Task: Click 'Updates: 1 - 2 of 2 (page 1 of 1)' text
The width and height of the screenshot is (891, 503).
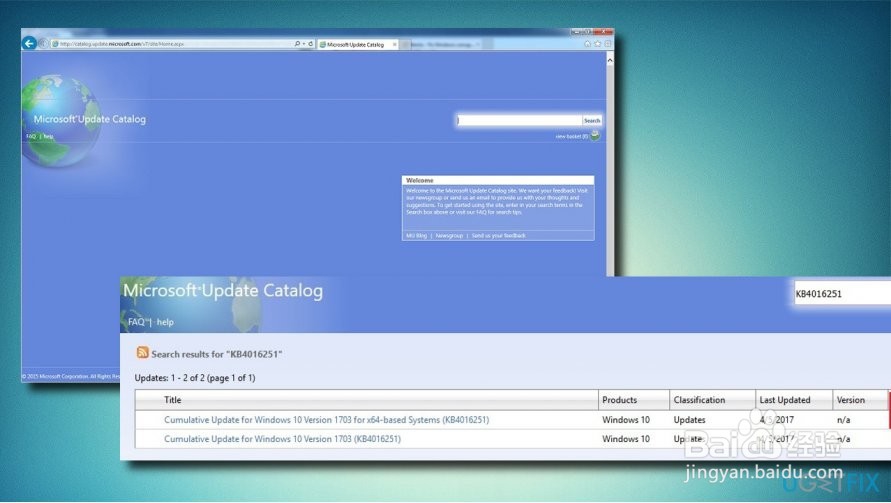Action: (195, 377)
